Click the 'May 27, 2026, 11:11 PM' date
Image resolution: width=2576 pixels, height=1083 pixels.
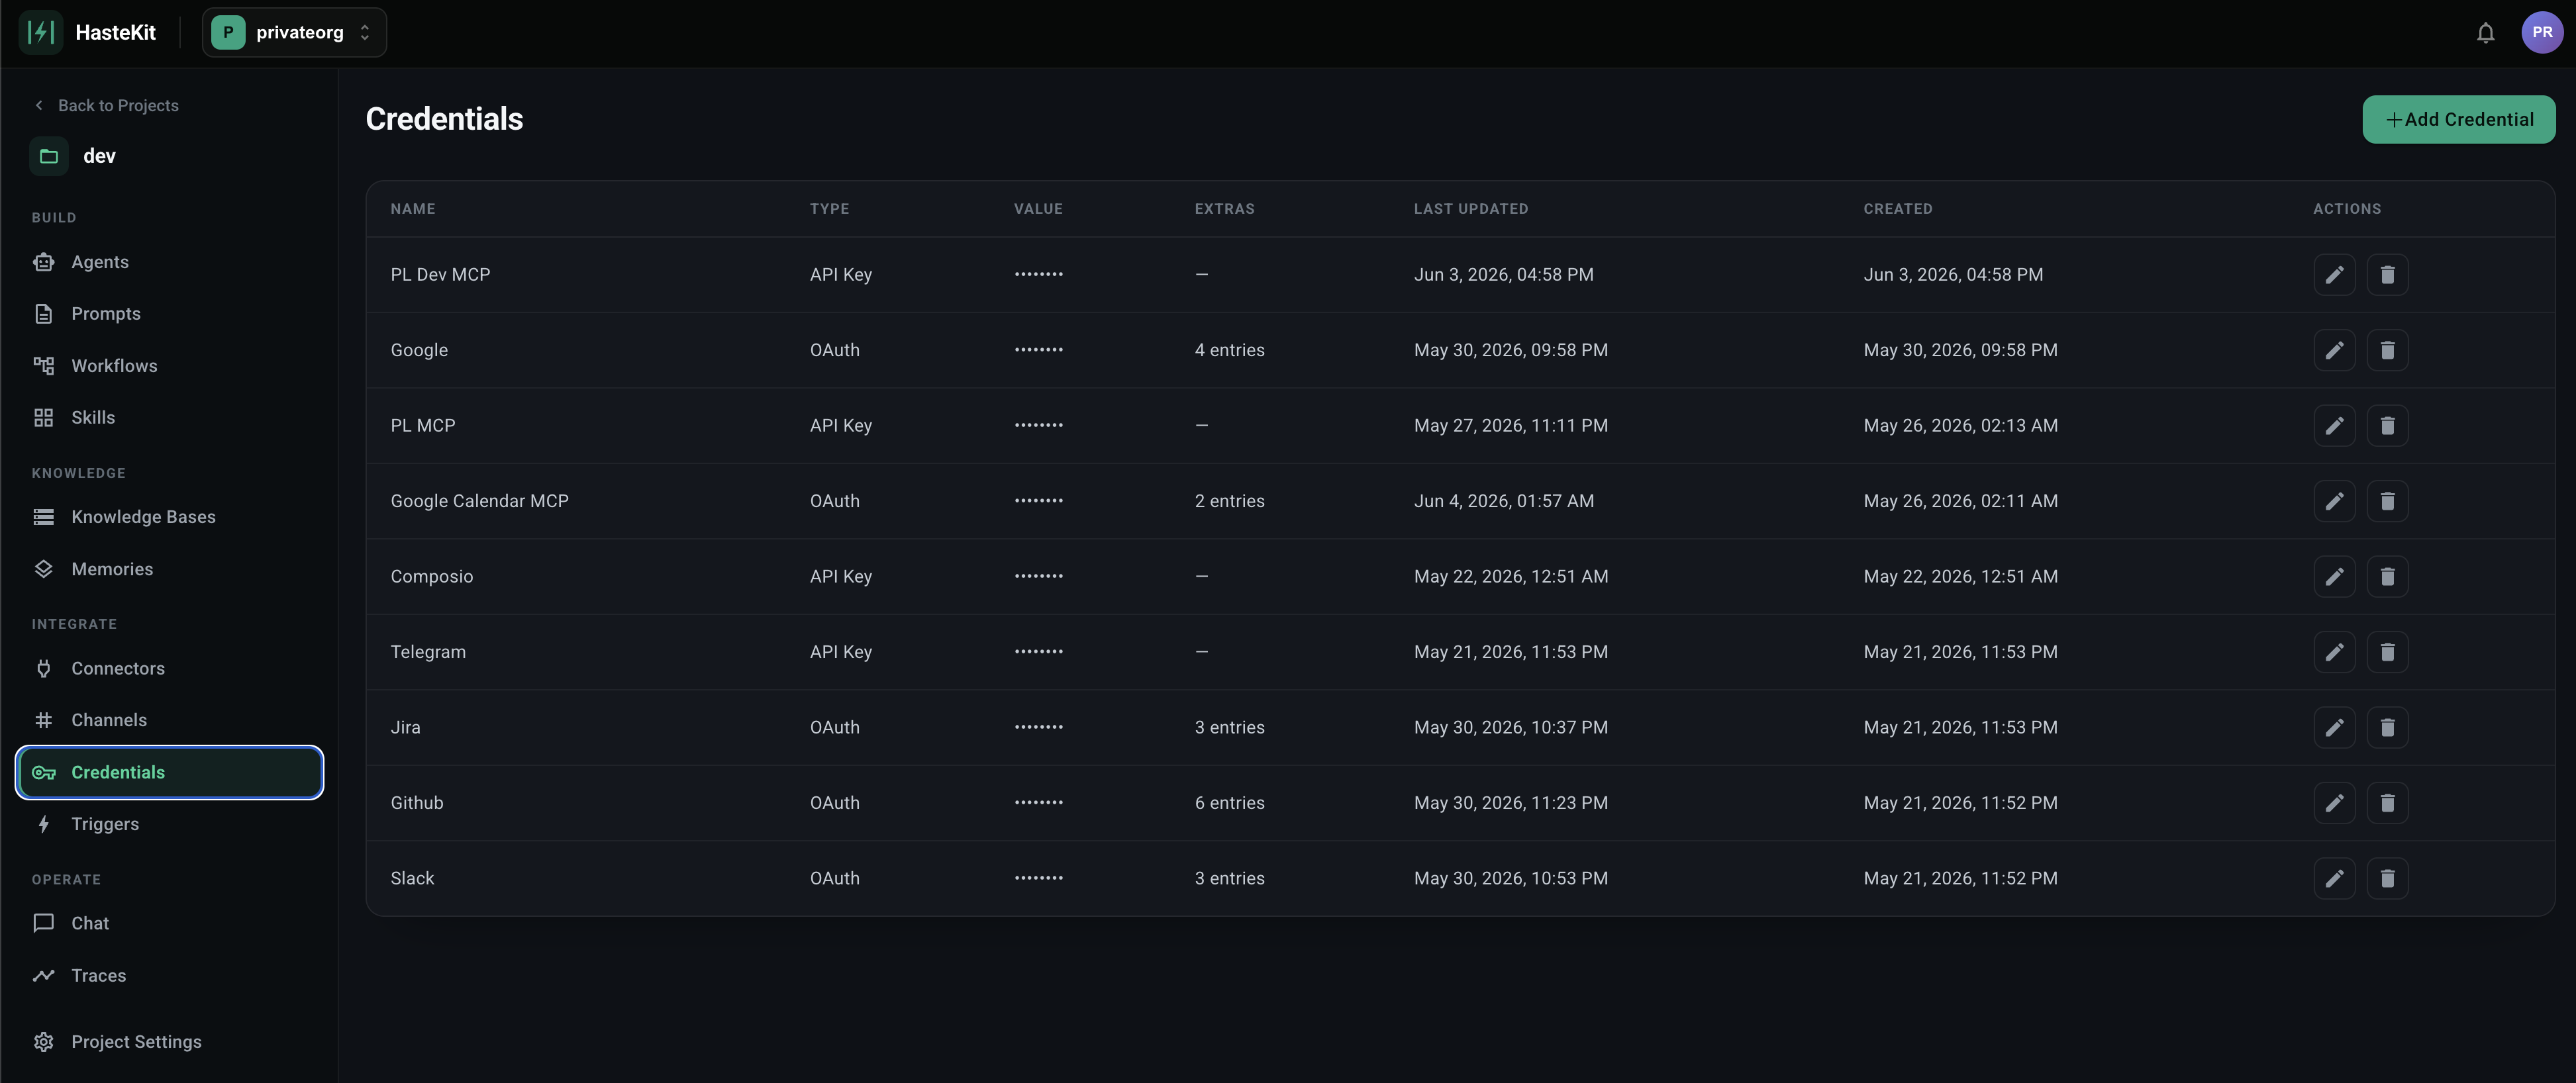coord(1510,426)
